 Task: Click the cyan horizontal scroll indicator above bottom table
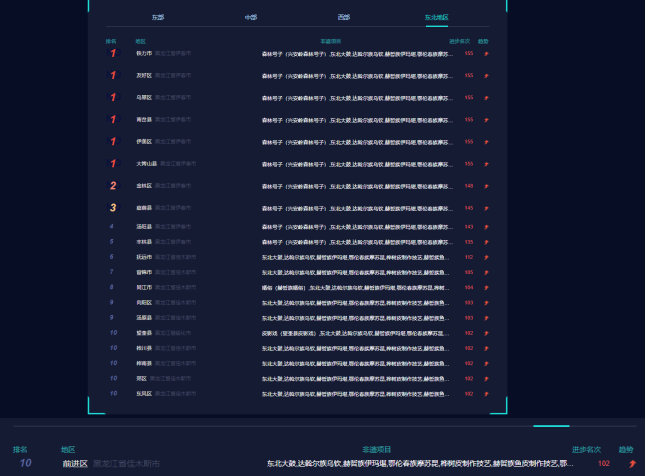pyautogui.click(x=551, y=426)
